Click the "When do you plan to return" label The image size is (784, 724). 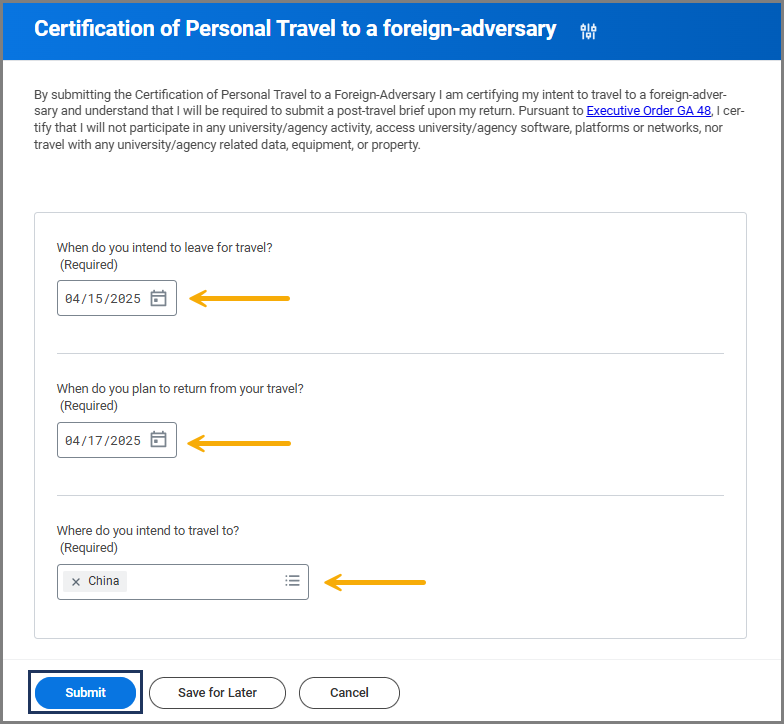click(x=180, y=389)
